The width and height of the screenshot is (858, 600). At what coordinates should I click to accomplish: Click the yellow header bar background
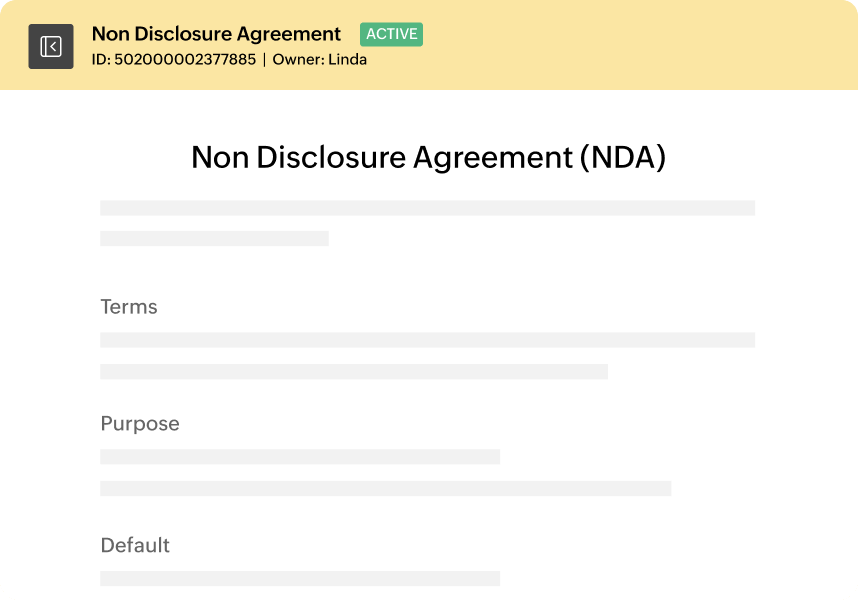tap(629, 46)
